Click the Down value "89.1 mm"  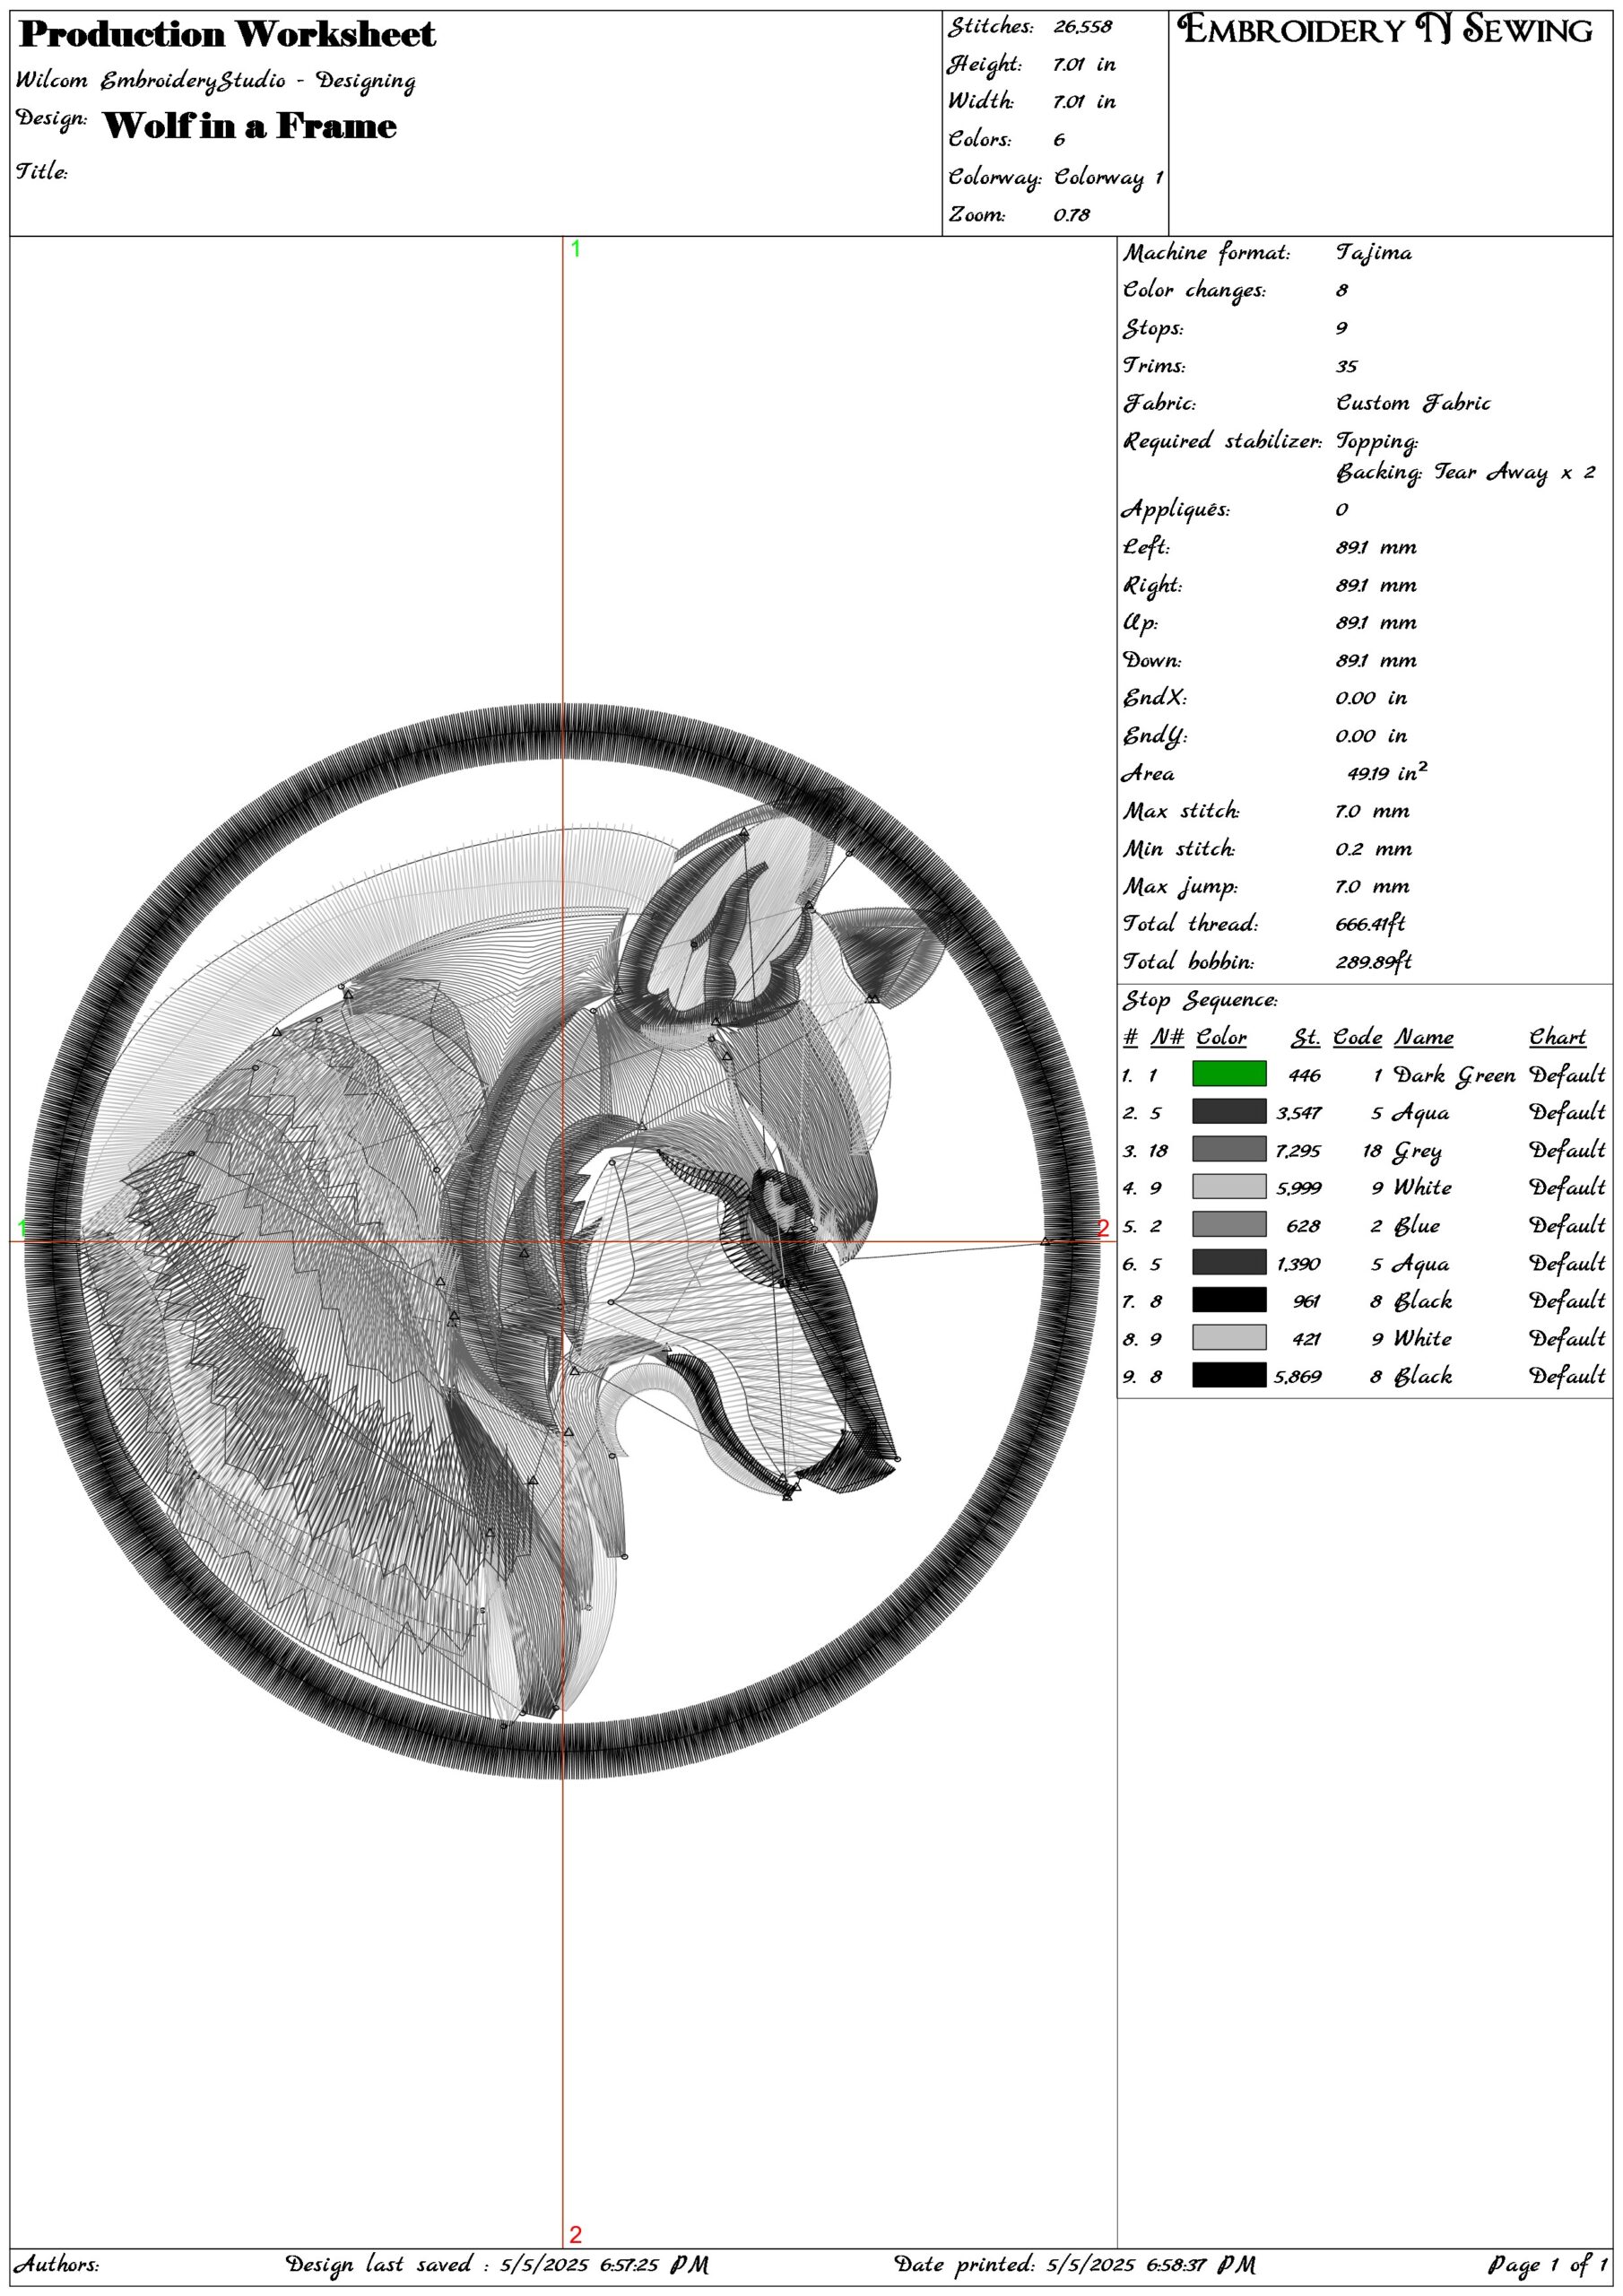click(x=1376, y=660)
